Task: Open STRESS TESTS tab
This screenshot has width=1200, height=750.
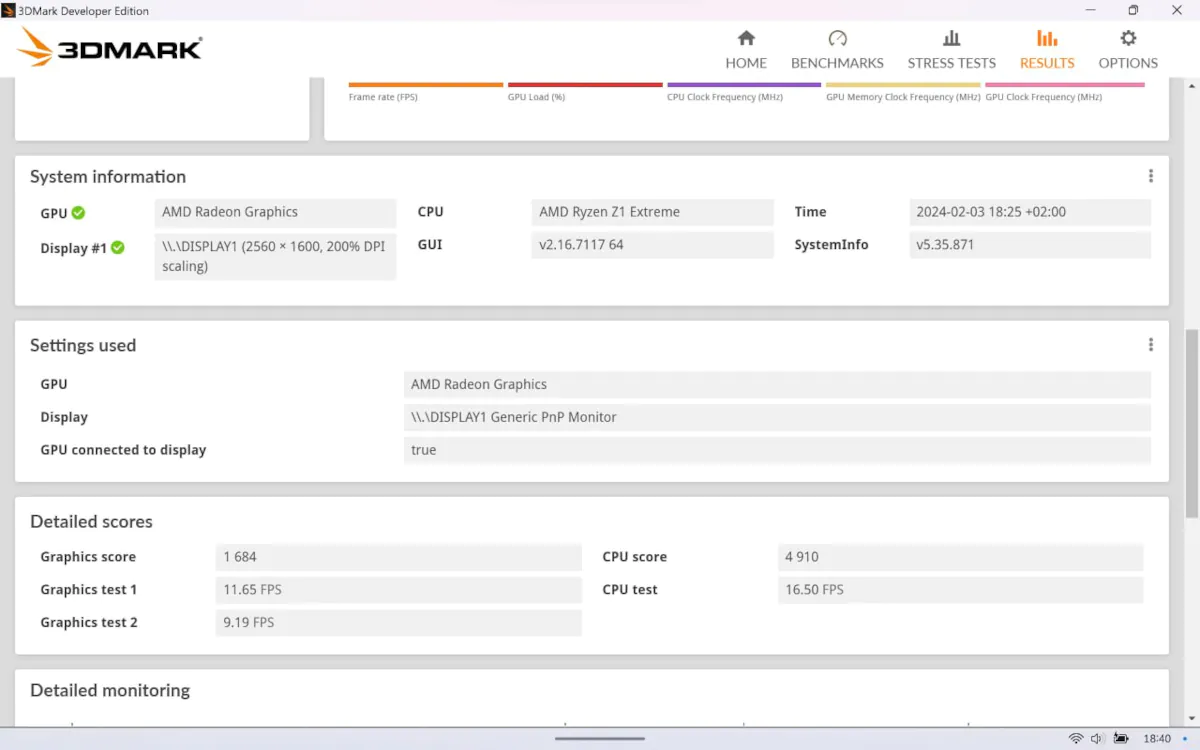Action: (951, 49)
